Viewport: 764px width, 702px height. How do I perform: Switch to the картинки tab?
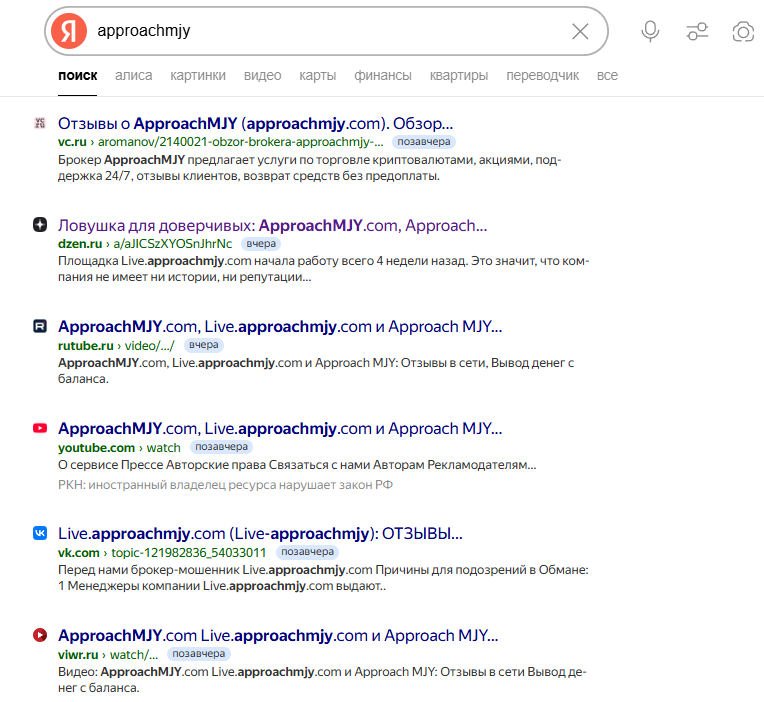tap(198, 76)
